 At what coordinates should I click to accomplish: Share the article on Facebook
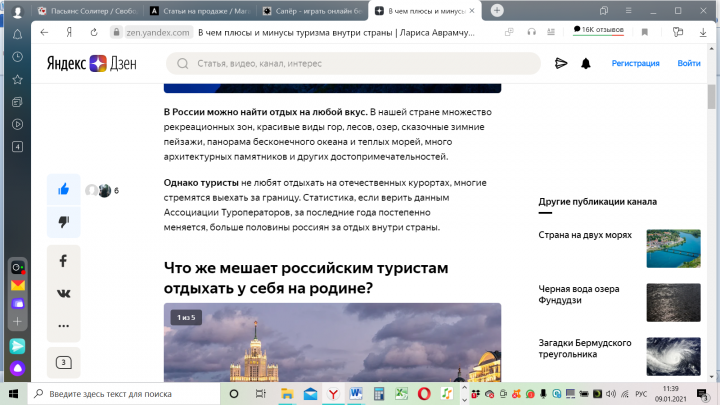click(x=63, y=261)
